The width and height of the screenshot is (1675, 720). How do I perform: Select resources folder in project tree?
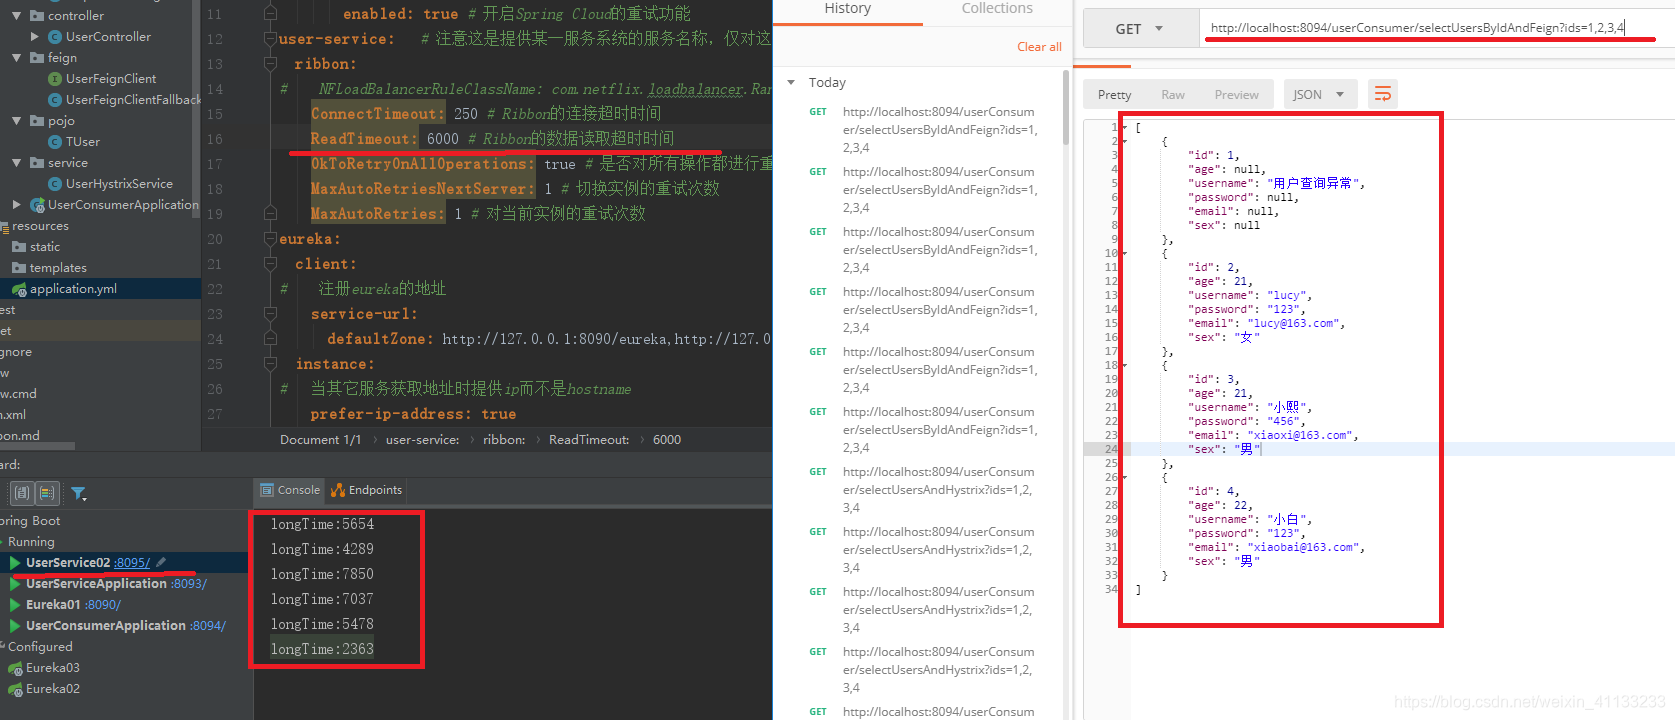[40, 226]
